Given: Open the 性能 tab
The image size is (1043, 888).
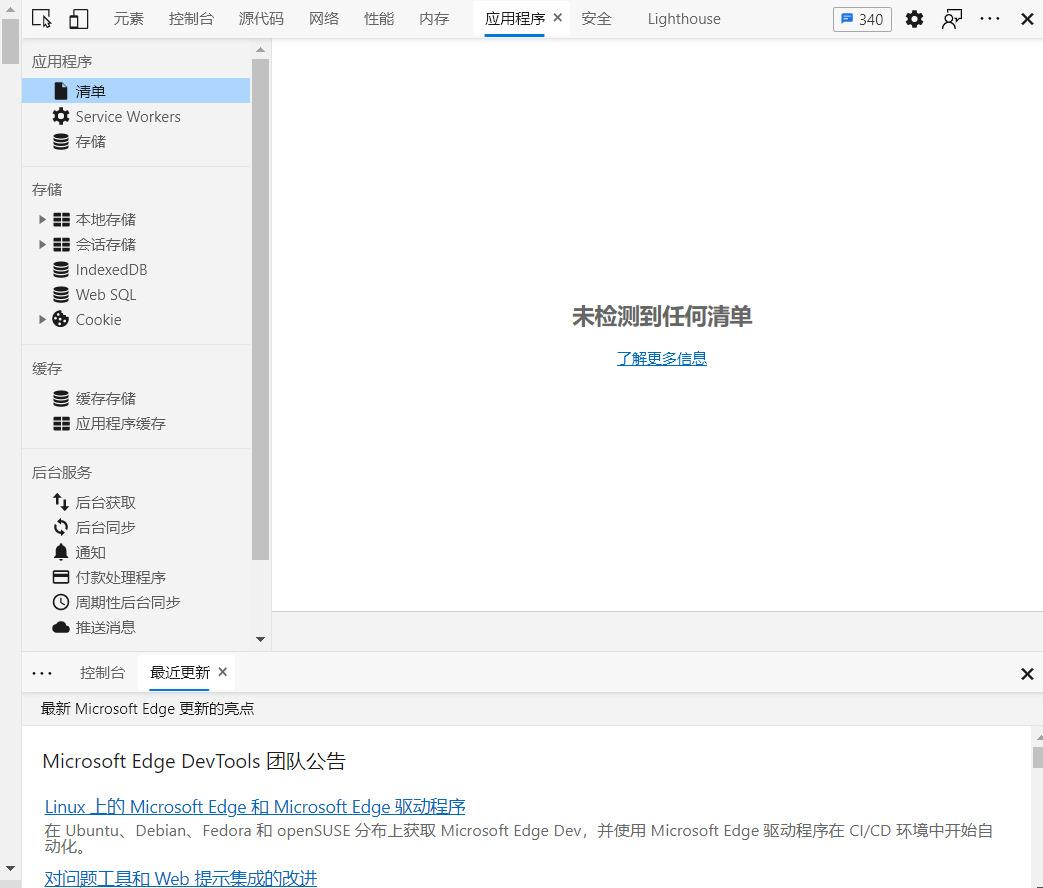Looking at the screenshot, I should [379, 19].
